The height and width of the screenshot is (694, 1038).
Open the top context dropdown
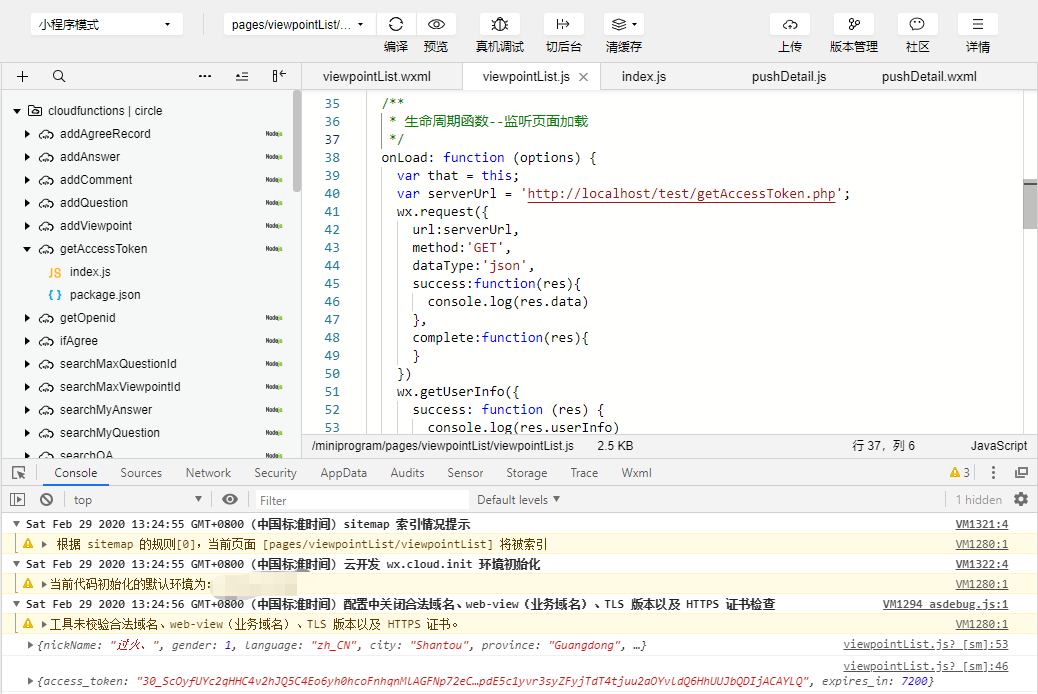[x=137, y=500]
